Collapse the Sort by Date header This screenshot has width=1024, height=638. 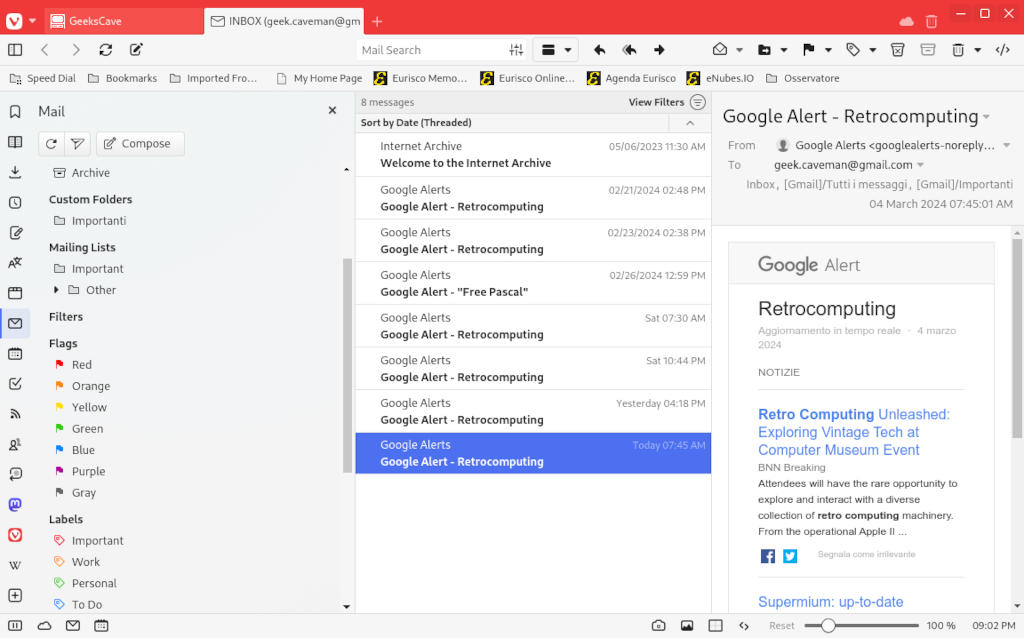(690, 123)
